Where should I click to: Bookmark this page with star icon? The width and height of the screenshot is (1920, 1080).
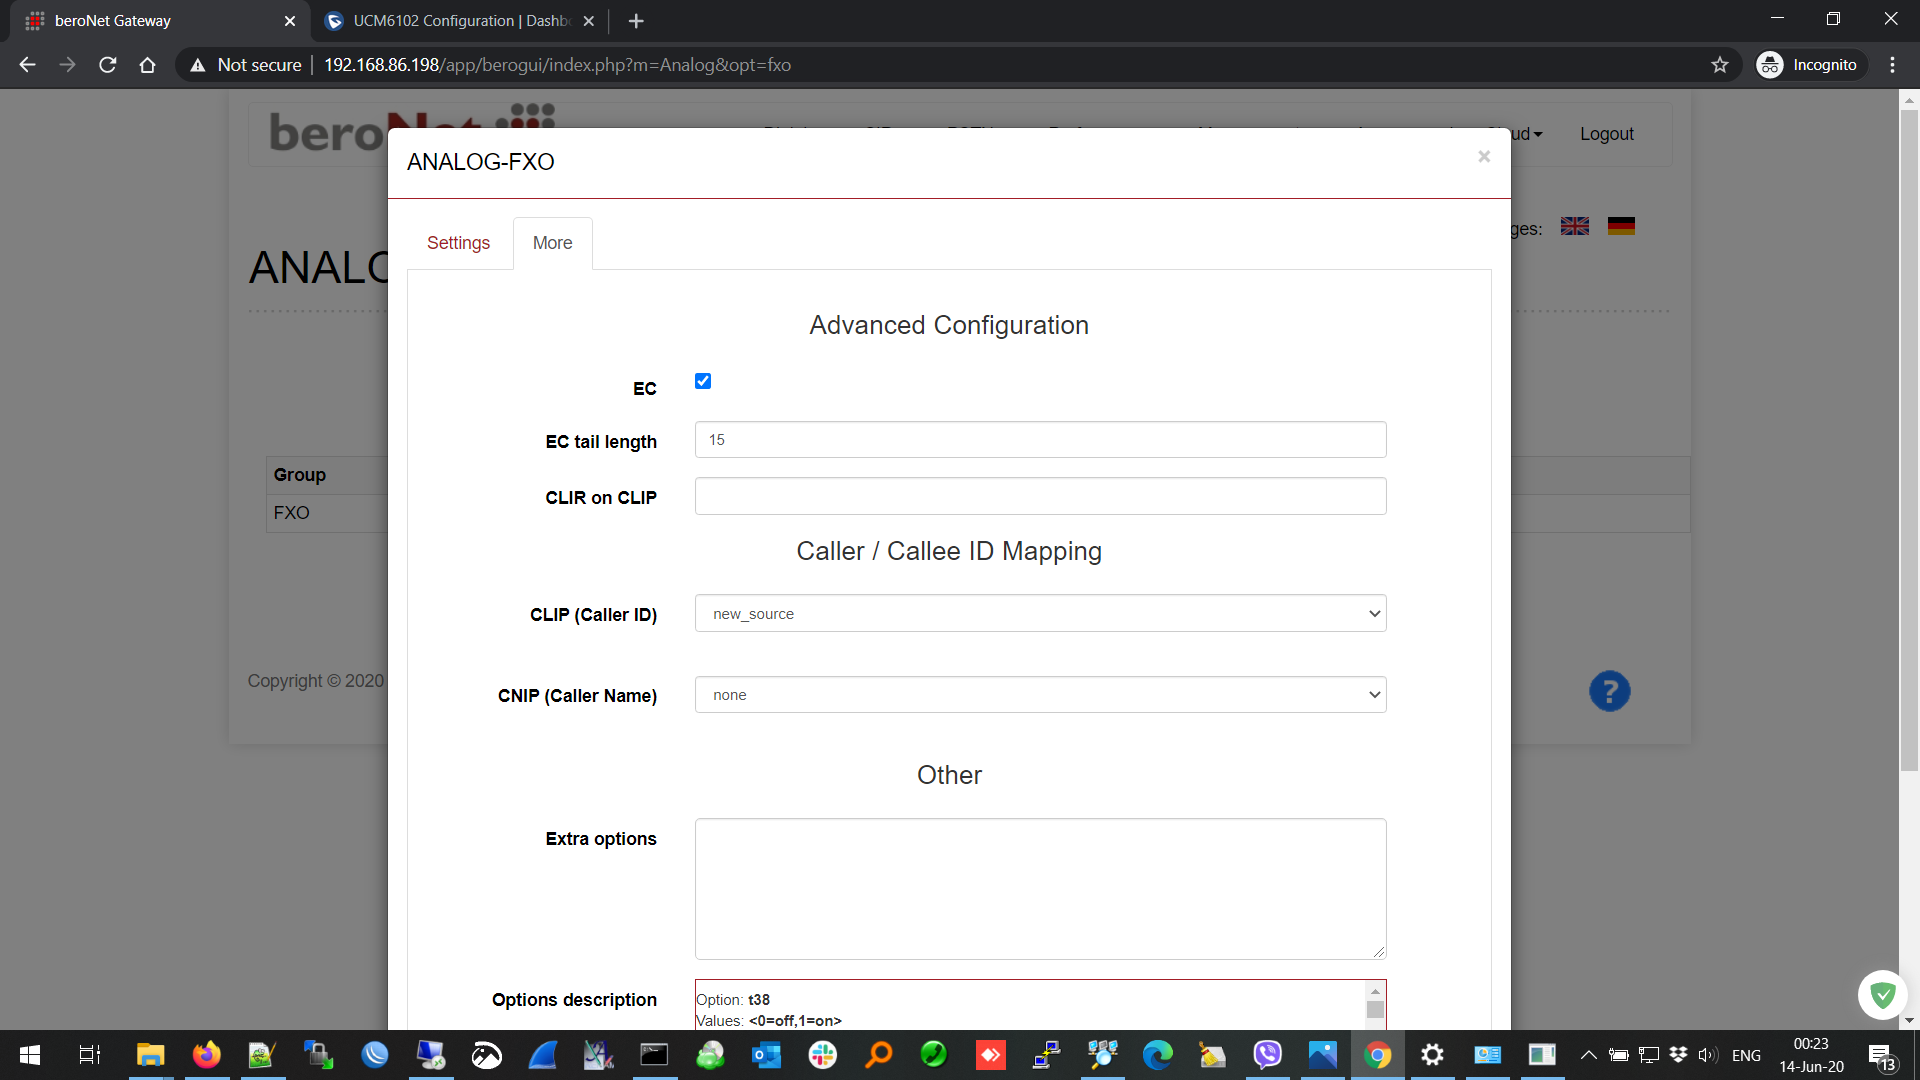click(1720, 65)
